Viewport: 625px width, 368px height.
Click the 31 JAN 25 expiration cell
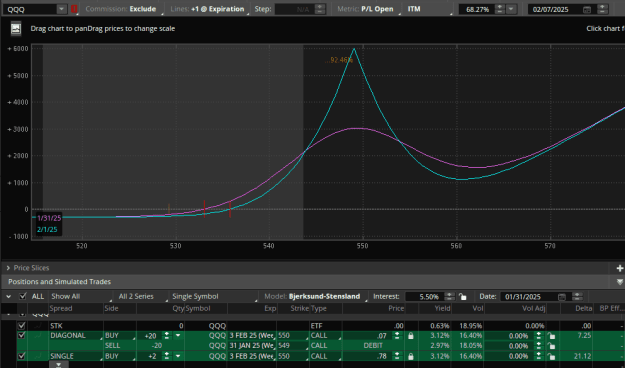(x=252, y=346)
